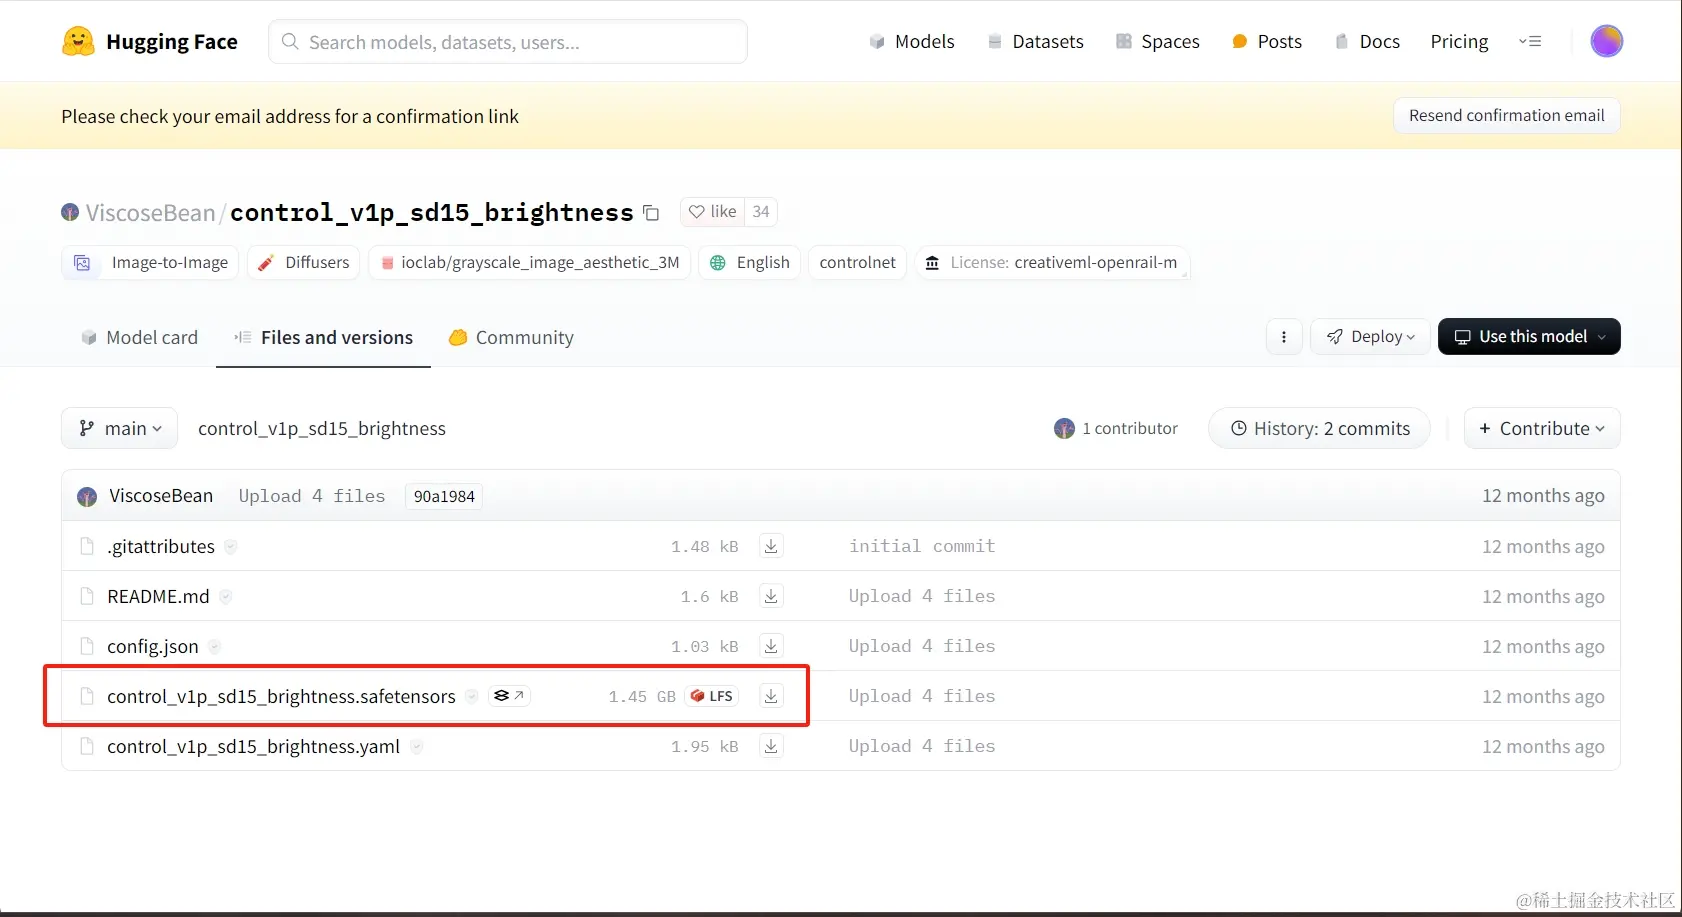Viewport: 1682px width, 917px height.
Task: Click the Diffusers tag
Action: 303,262
